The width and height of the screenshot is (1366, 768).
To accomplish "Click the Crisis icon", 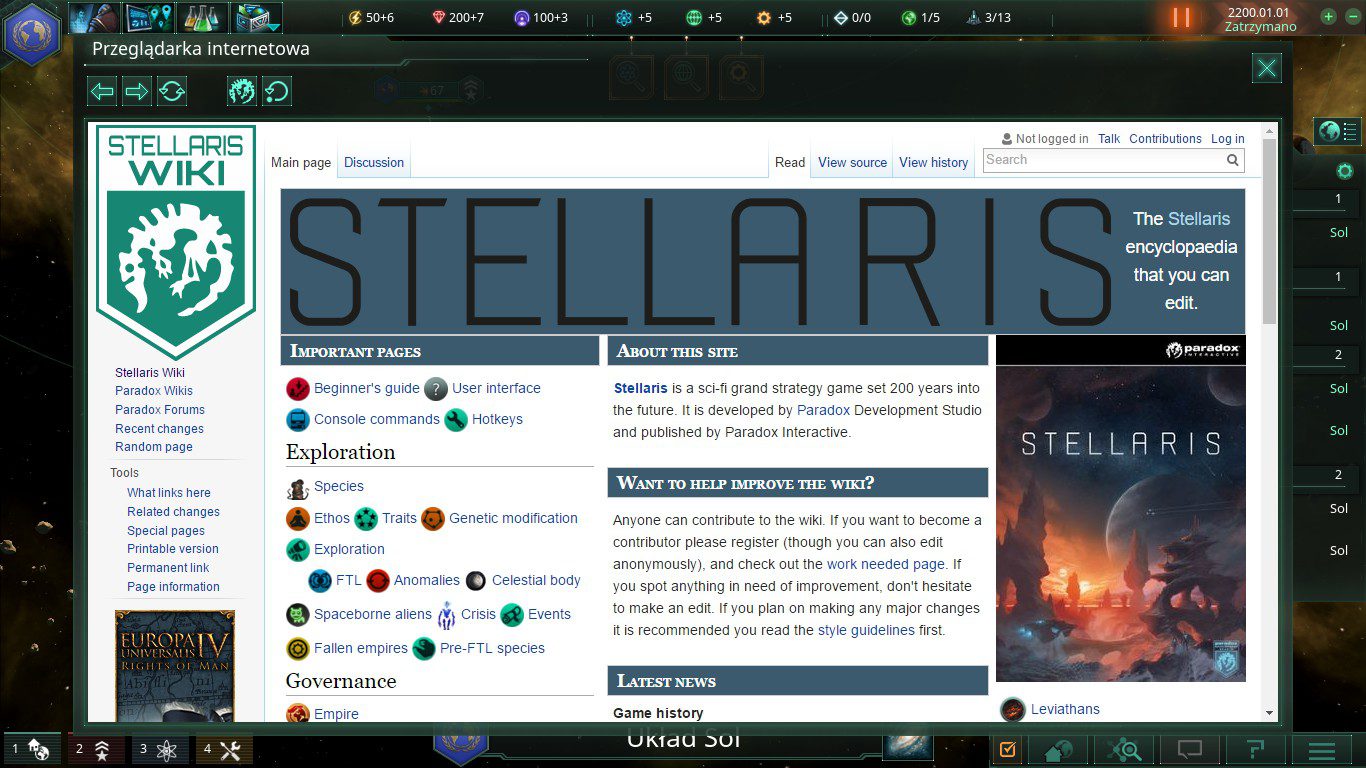I will [x=446, y=615].
